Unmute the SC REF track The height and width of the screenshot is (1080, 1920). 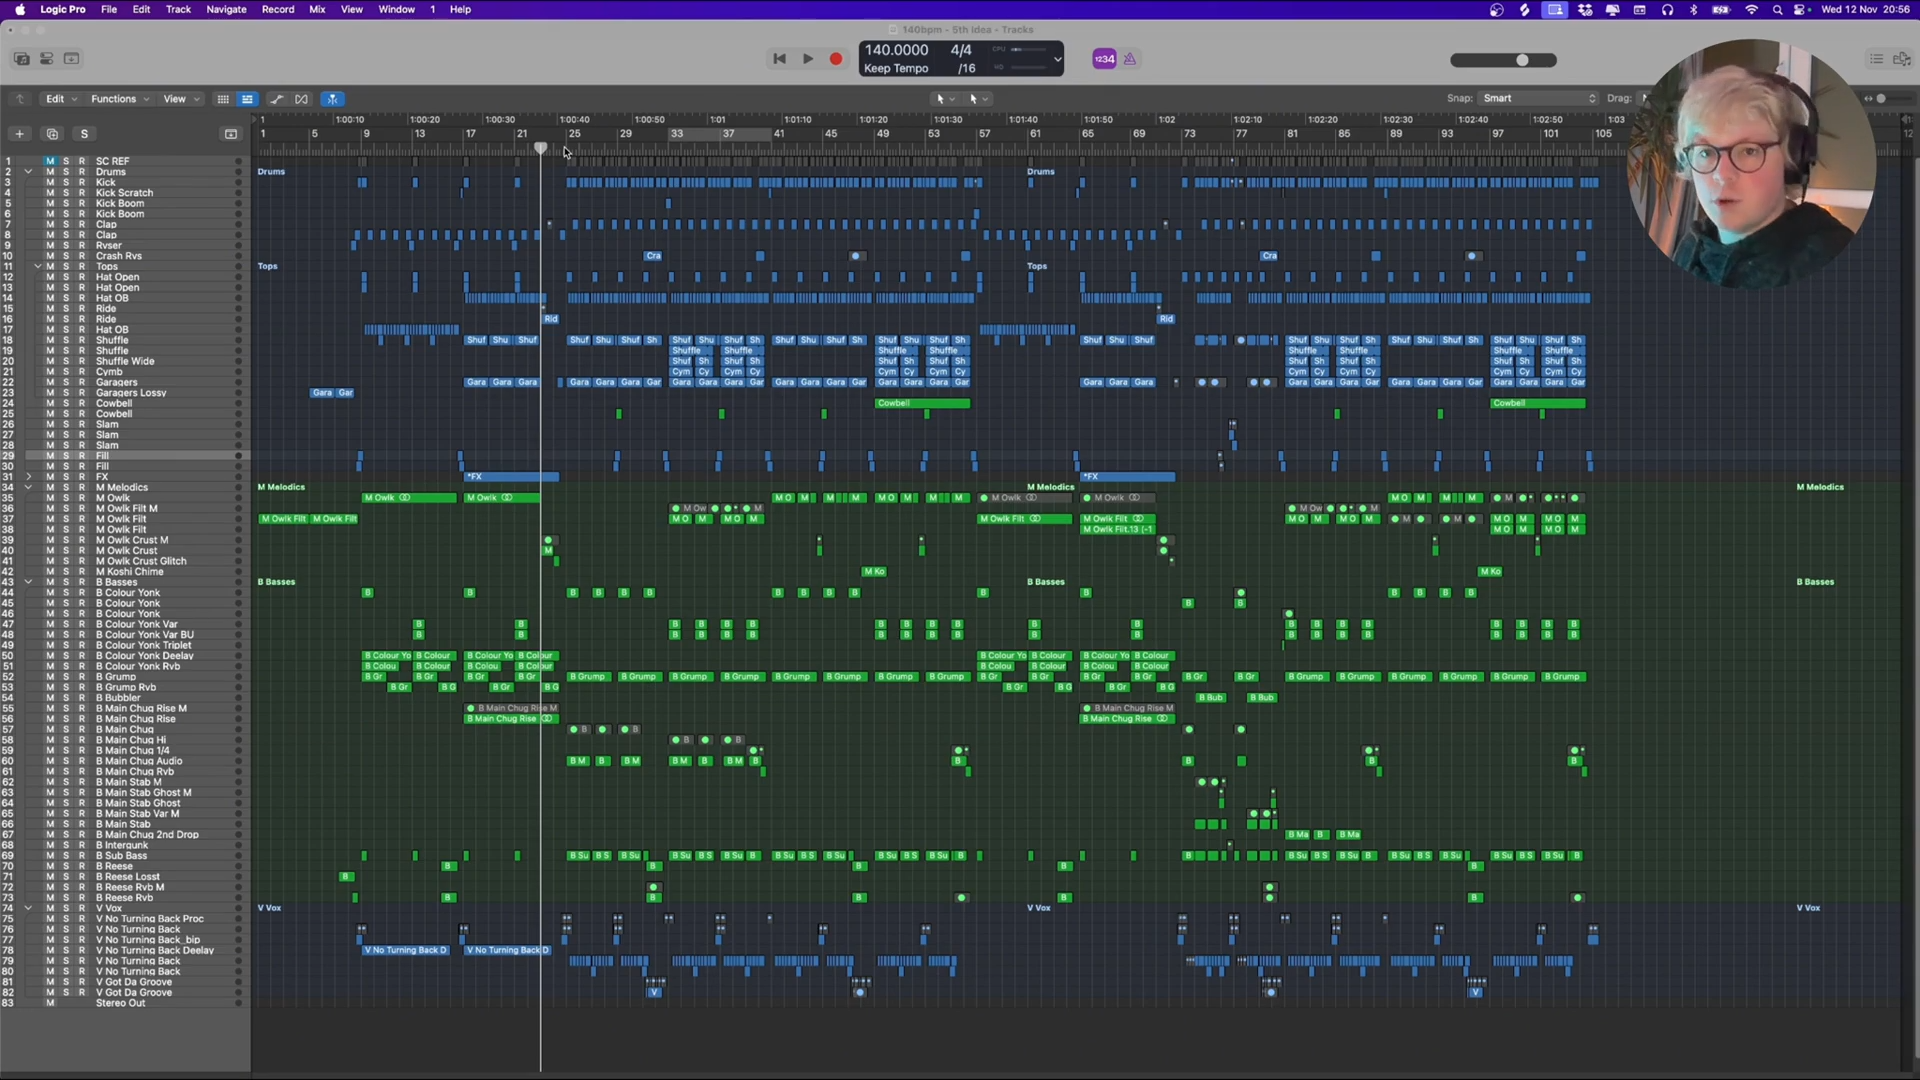pos(50,161)
